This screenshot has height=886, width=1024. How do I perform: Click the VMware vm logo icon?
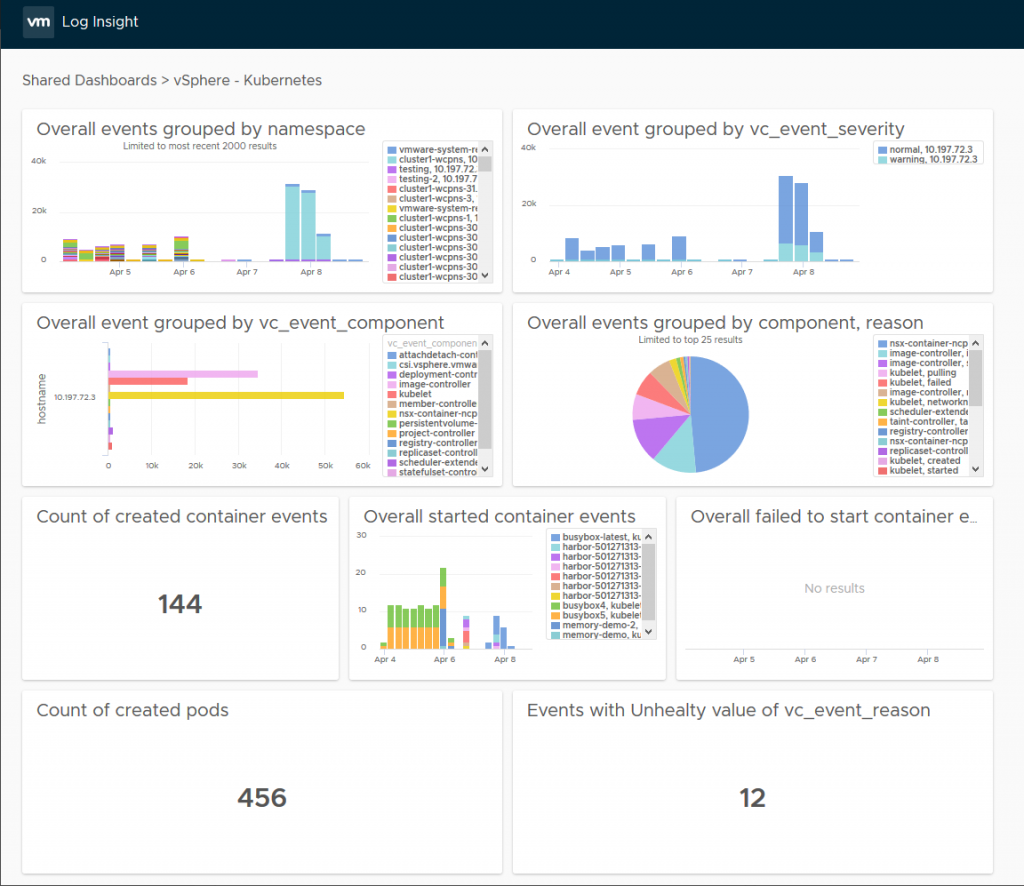coord(38,21)
